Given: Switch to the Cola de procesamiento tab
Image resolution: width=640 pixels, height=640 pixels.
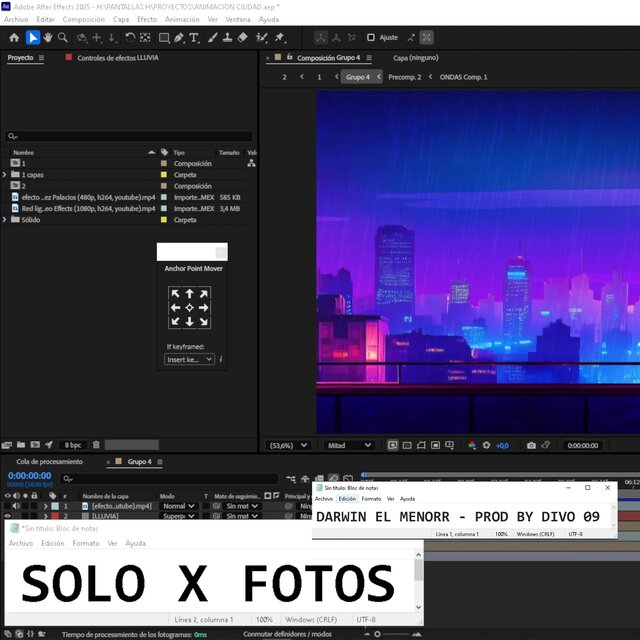Looking at the screenshot, I should 49,462.
